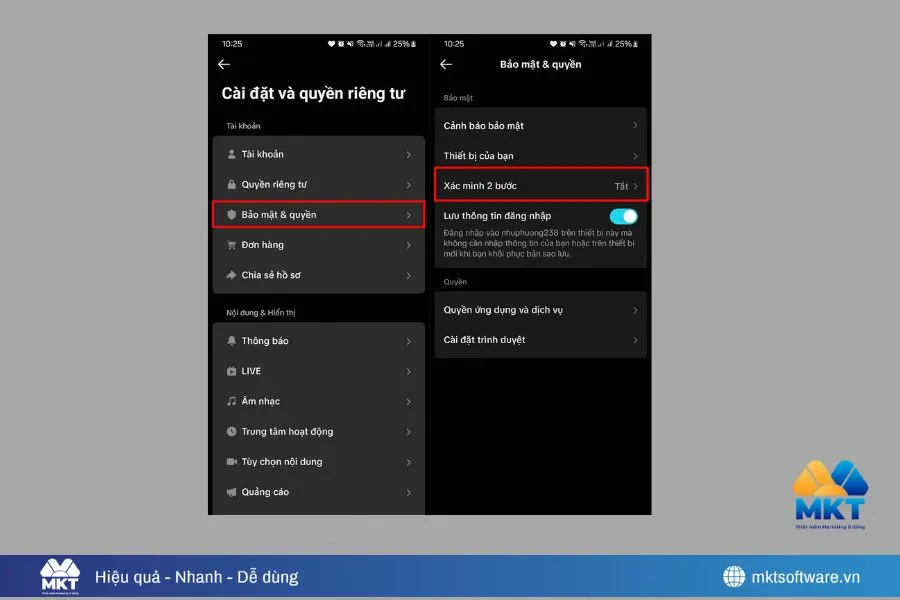The height and width of the screenshot is (600, 900).
Task: Select the shield icon for Bảo mật & quyền
Action: click(232, 214)
